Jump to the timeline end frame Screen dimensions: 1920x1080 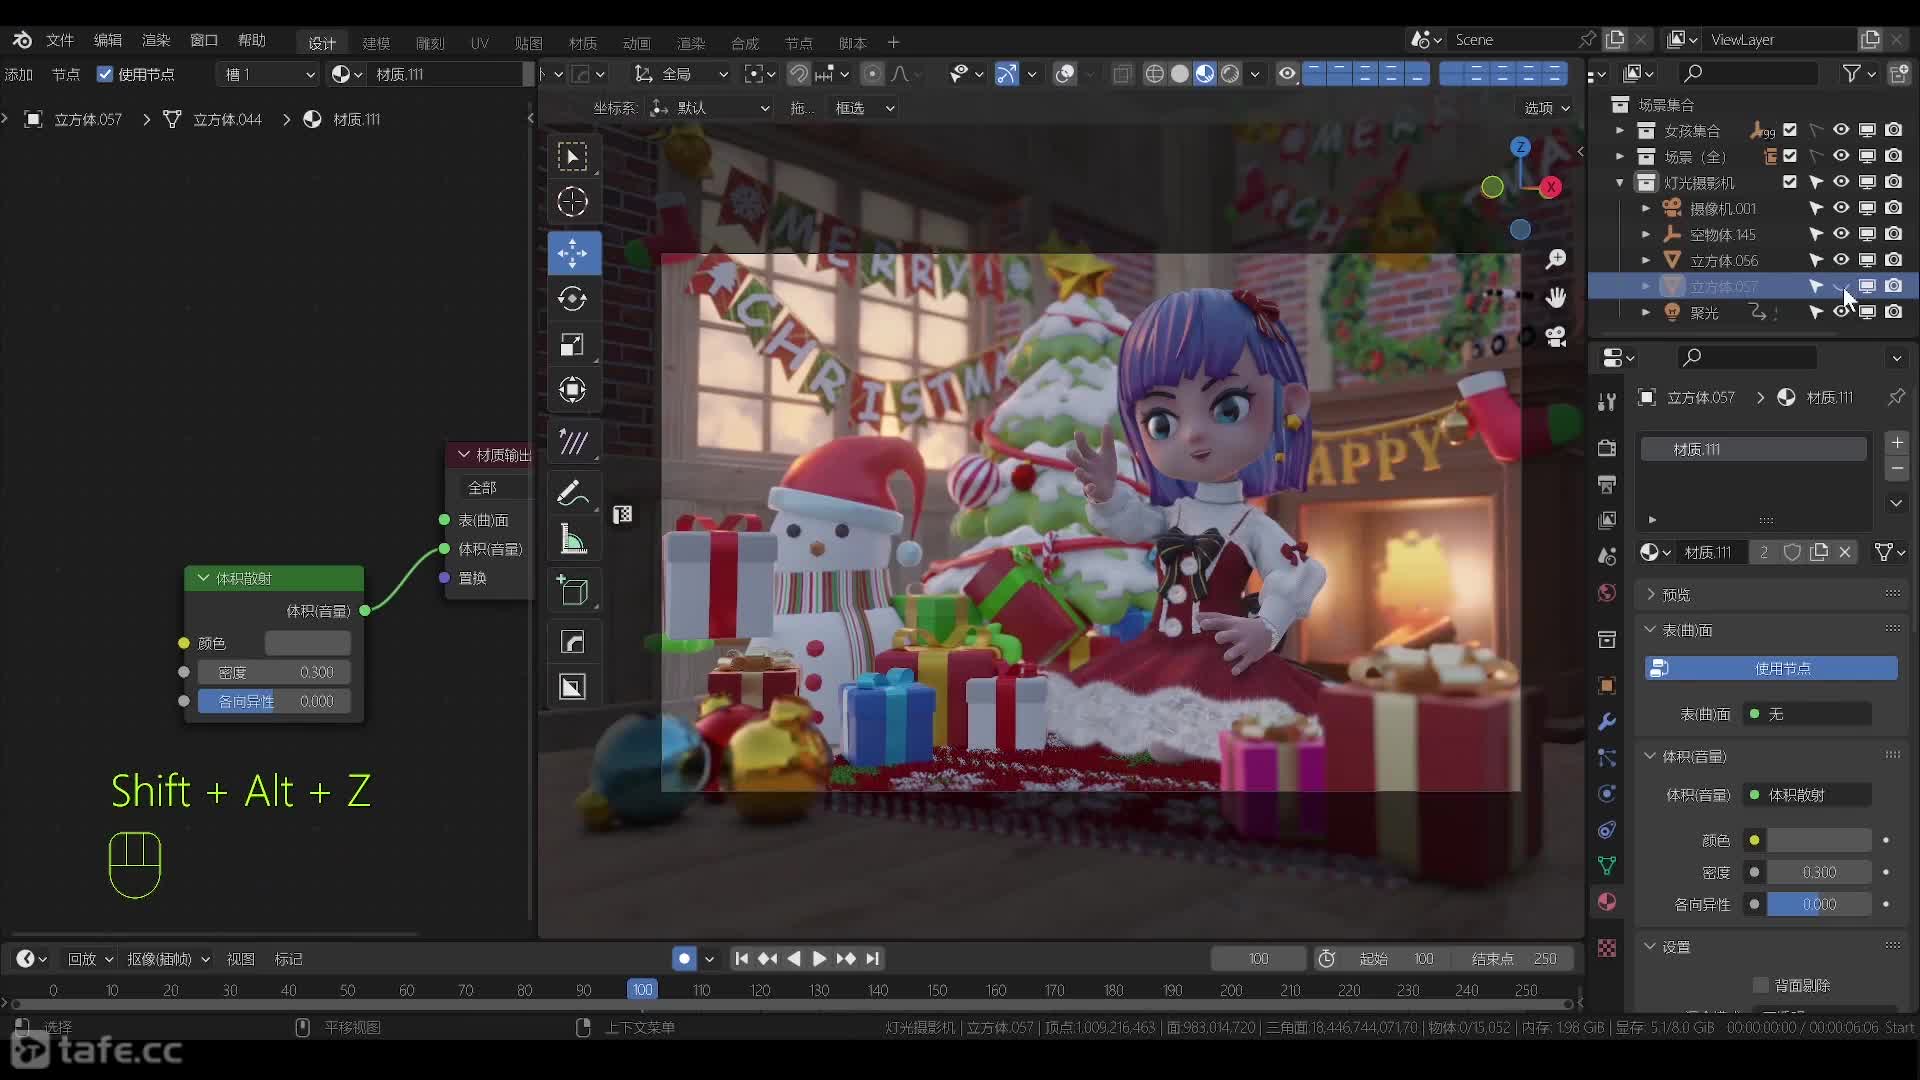pos(873,958)
